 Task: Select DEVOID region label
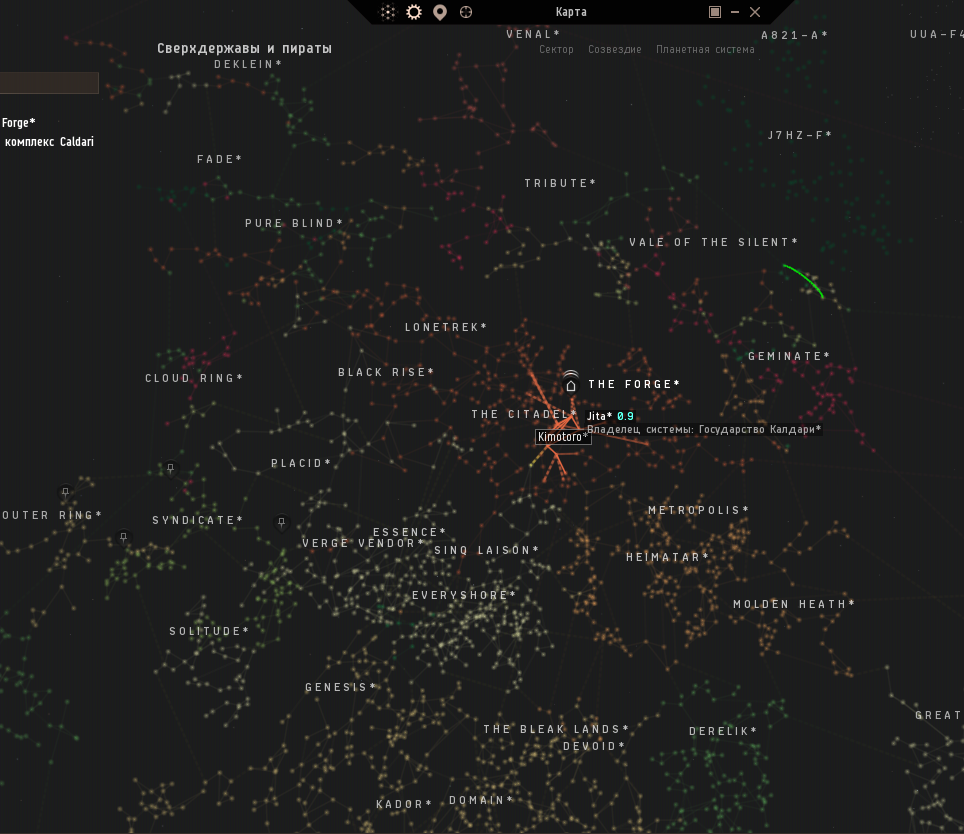(594, 746)
